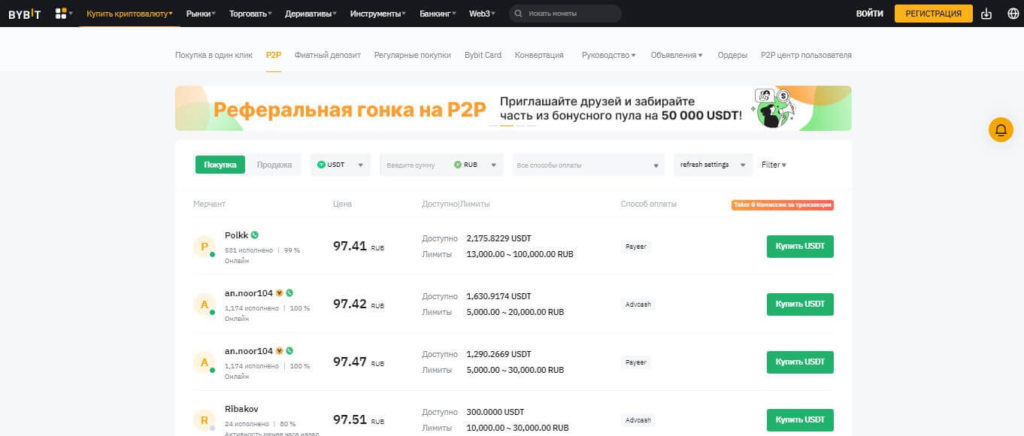Select the P2P tab

point(274,55)
